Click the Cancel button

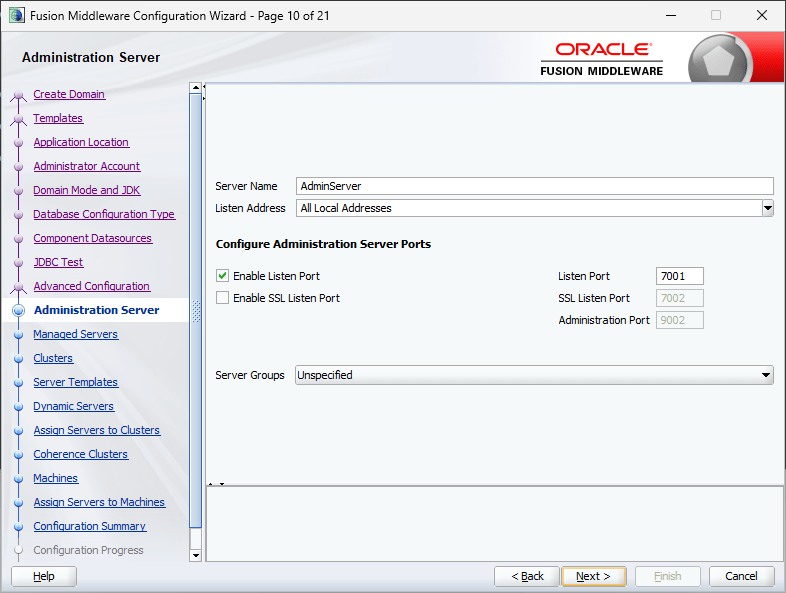(741, 576)
